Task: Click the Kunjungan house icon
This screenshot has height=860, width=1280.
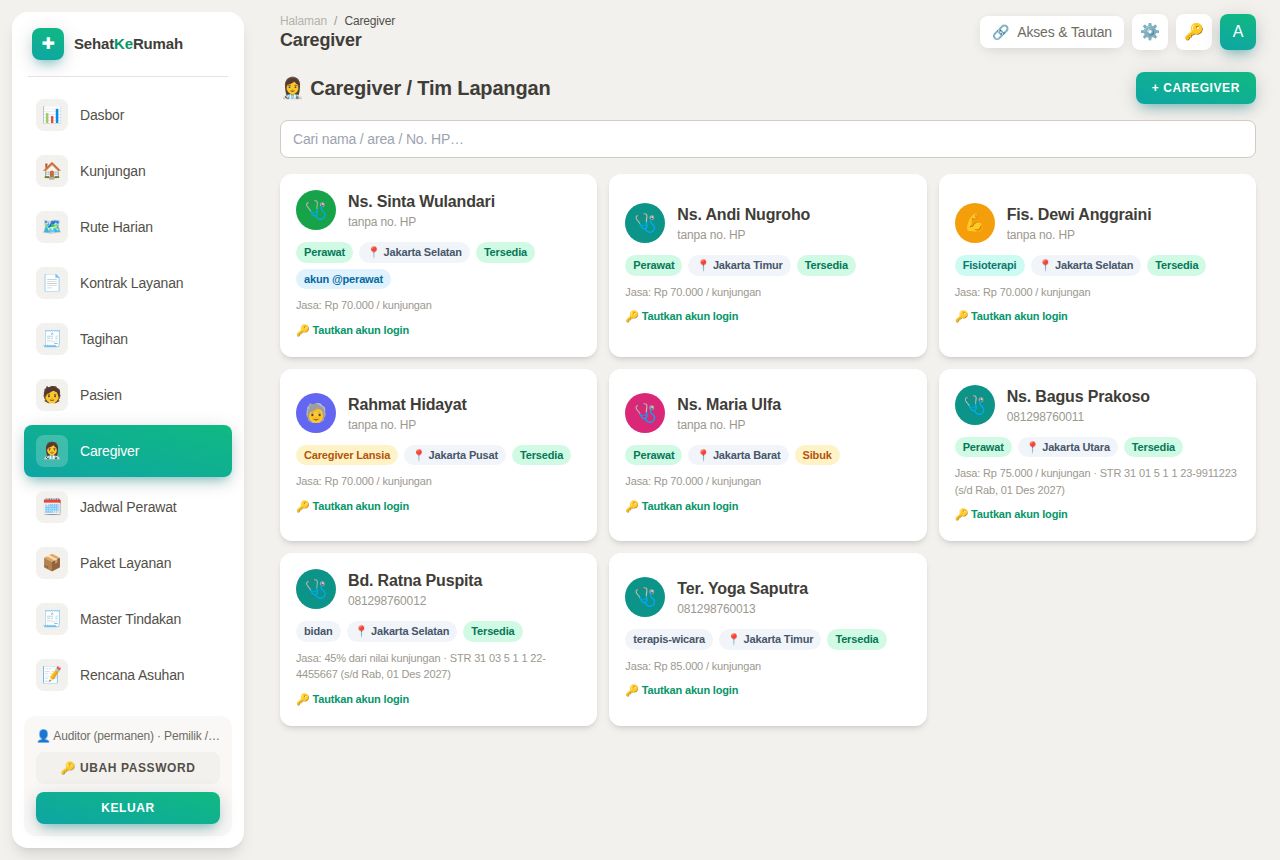Action: click(x=52, y=171)
